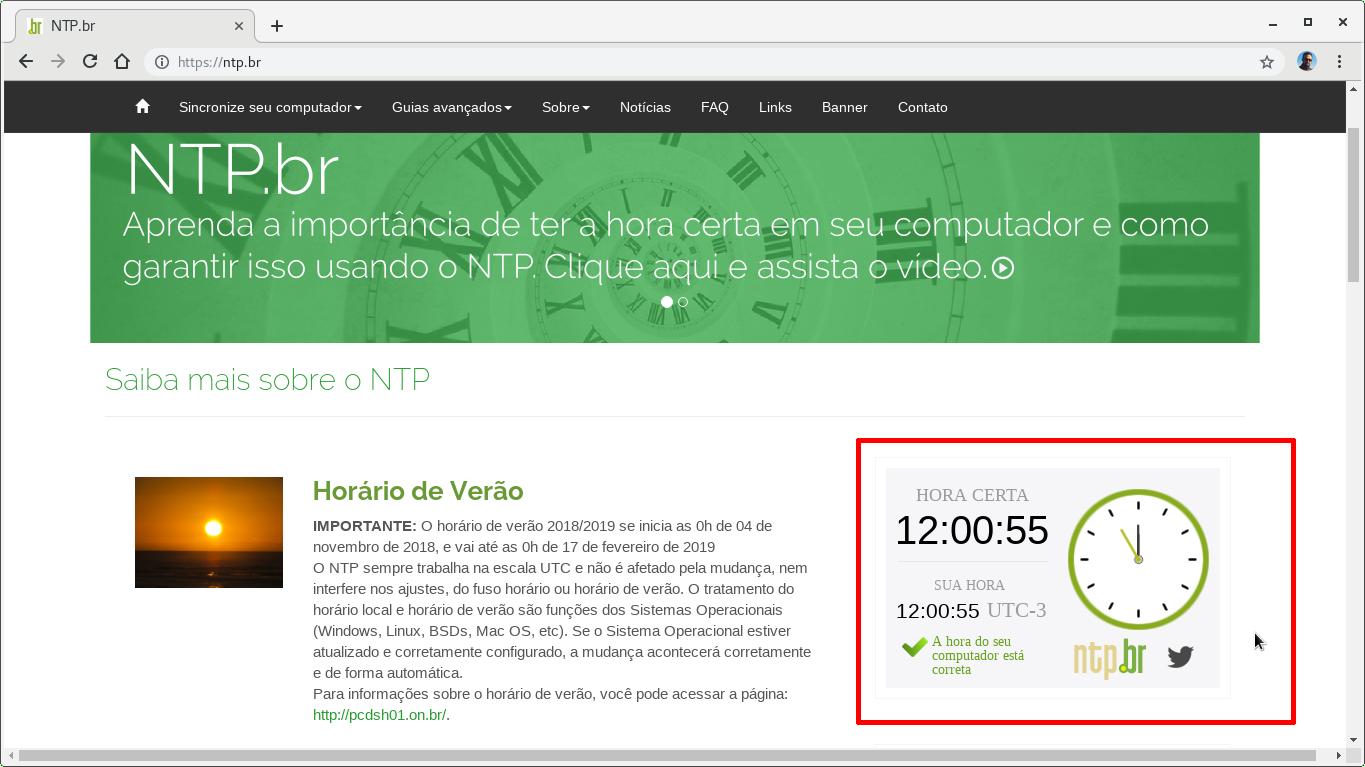
Task: Switch to the NTP.br browser tab
Action: [136, 26]
